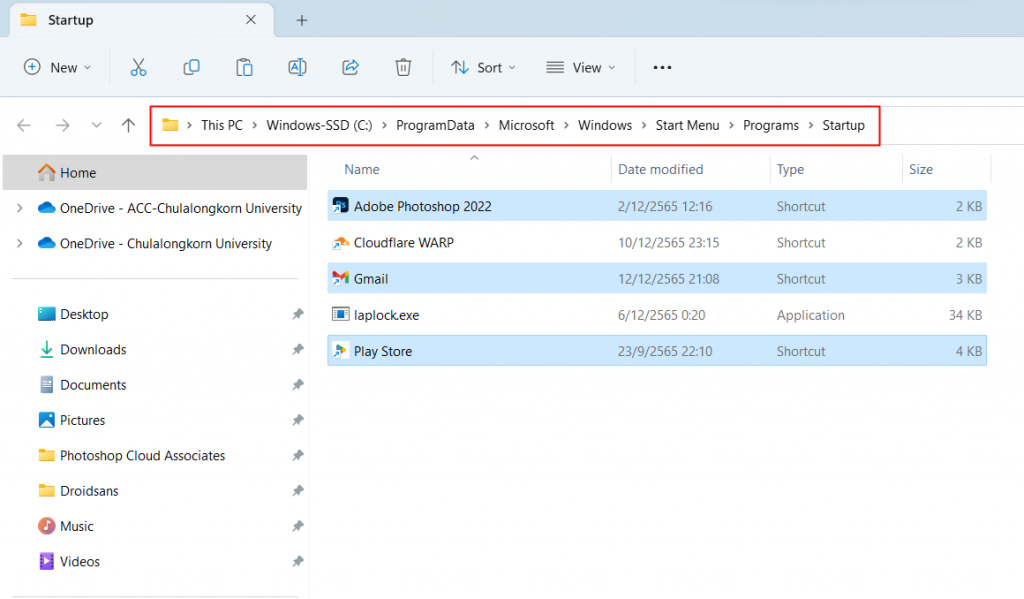Click the back navigation arrow

click(x=24, y=125)
